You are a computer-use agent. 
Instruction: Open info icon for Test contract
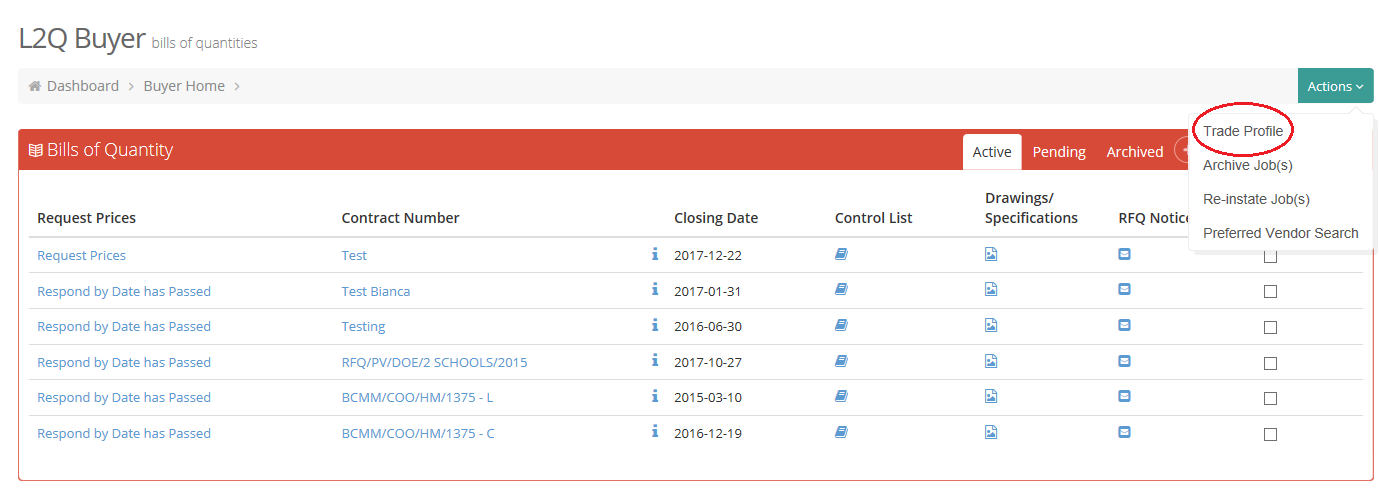[x=655, y=254]
